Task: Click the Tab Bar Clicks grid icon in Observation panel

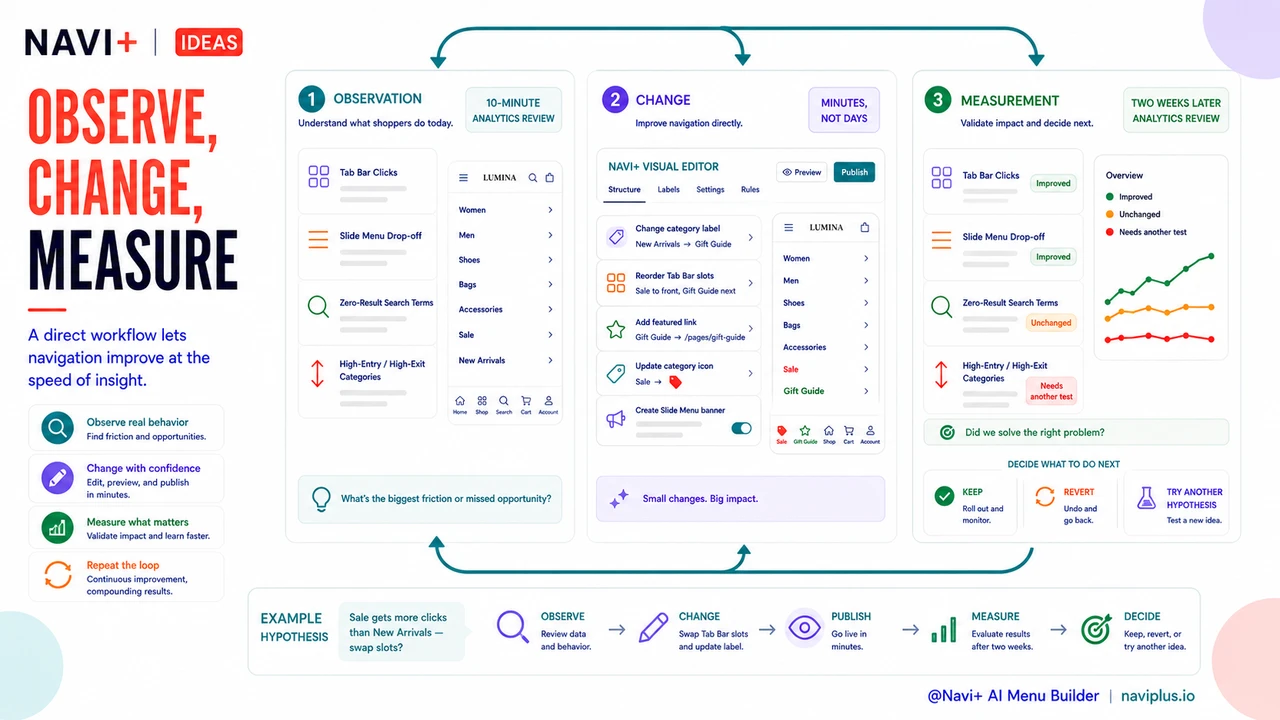Action: [x=319, y=177]
